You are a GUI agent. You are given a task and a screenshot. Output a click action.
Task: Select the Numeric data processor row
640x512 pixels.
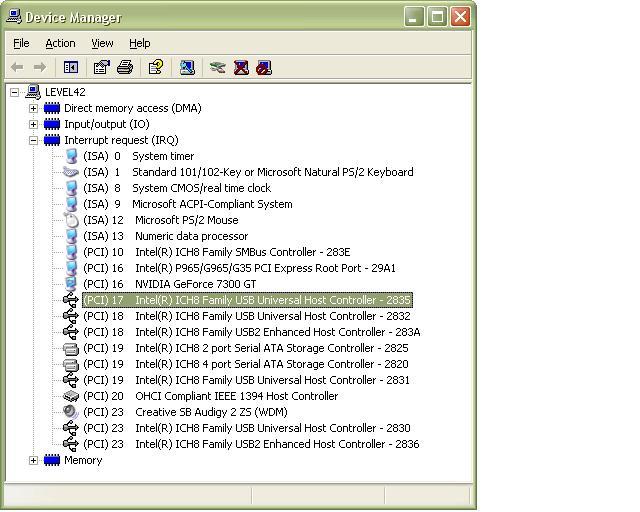tap(165, 236)
